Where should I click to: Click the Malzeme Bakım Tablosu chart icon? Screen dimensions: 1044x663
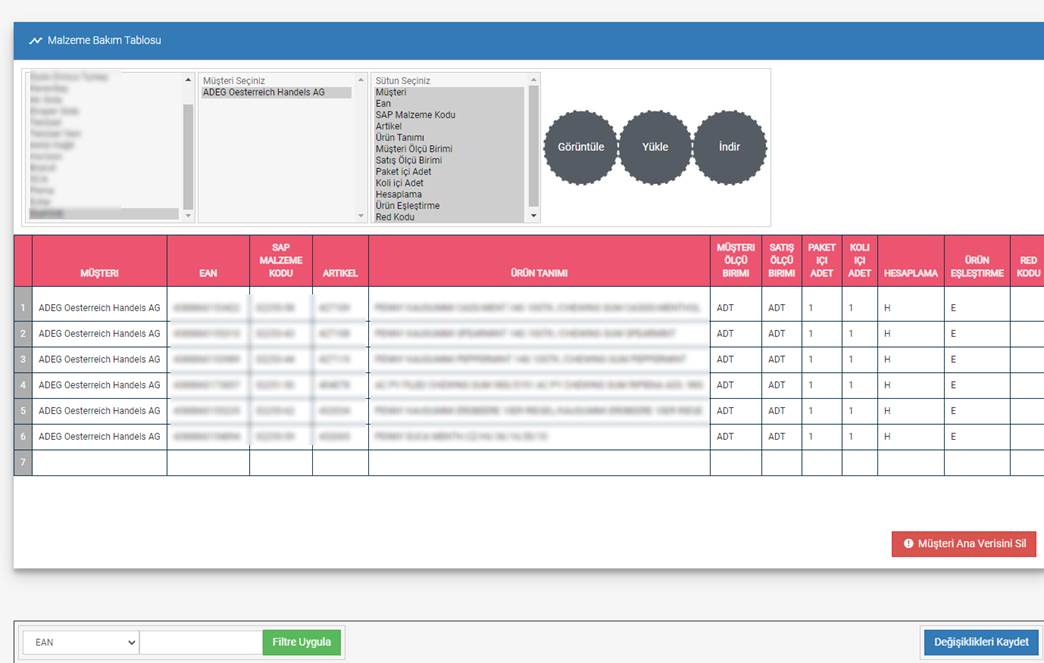click(35, 41)
